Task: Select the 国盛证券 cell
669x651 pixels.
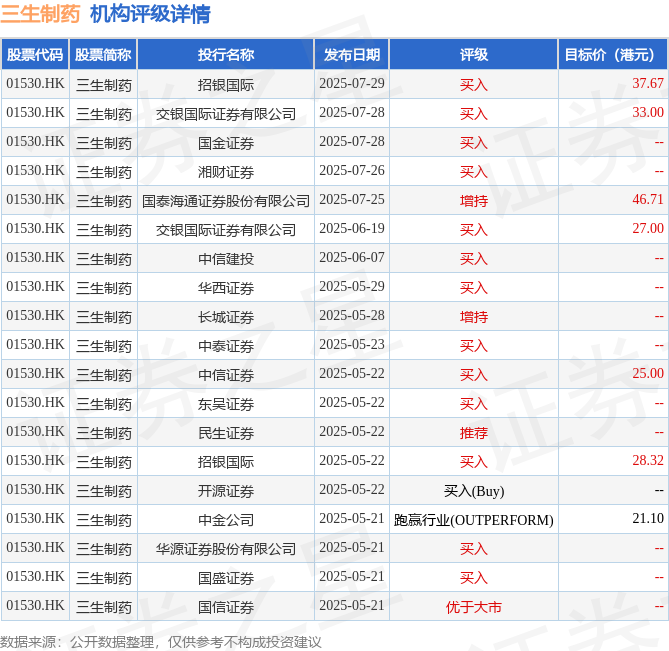Action: [226, 578]
